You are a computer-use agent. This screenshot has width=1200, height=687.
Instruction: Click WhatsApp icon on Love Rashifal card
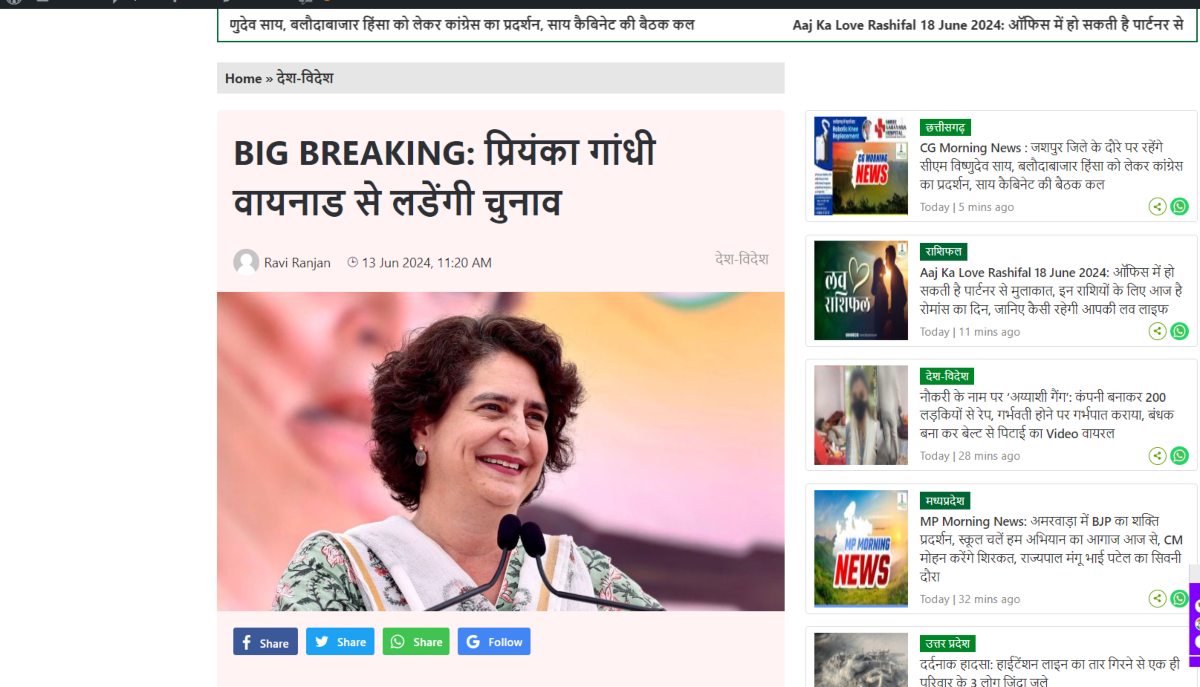1180,331
